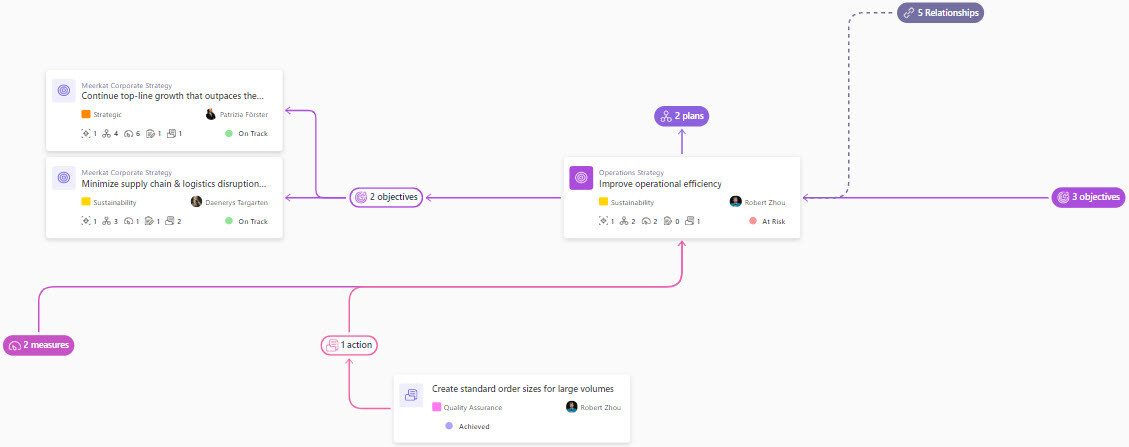Click the action icon on the Create standard order sizes card
This screenshot has height=447, width=1129.
[411, 395]
